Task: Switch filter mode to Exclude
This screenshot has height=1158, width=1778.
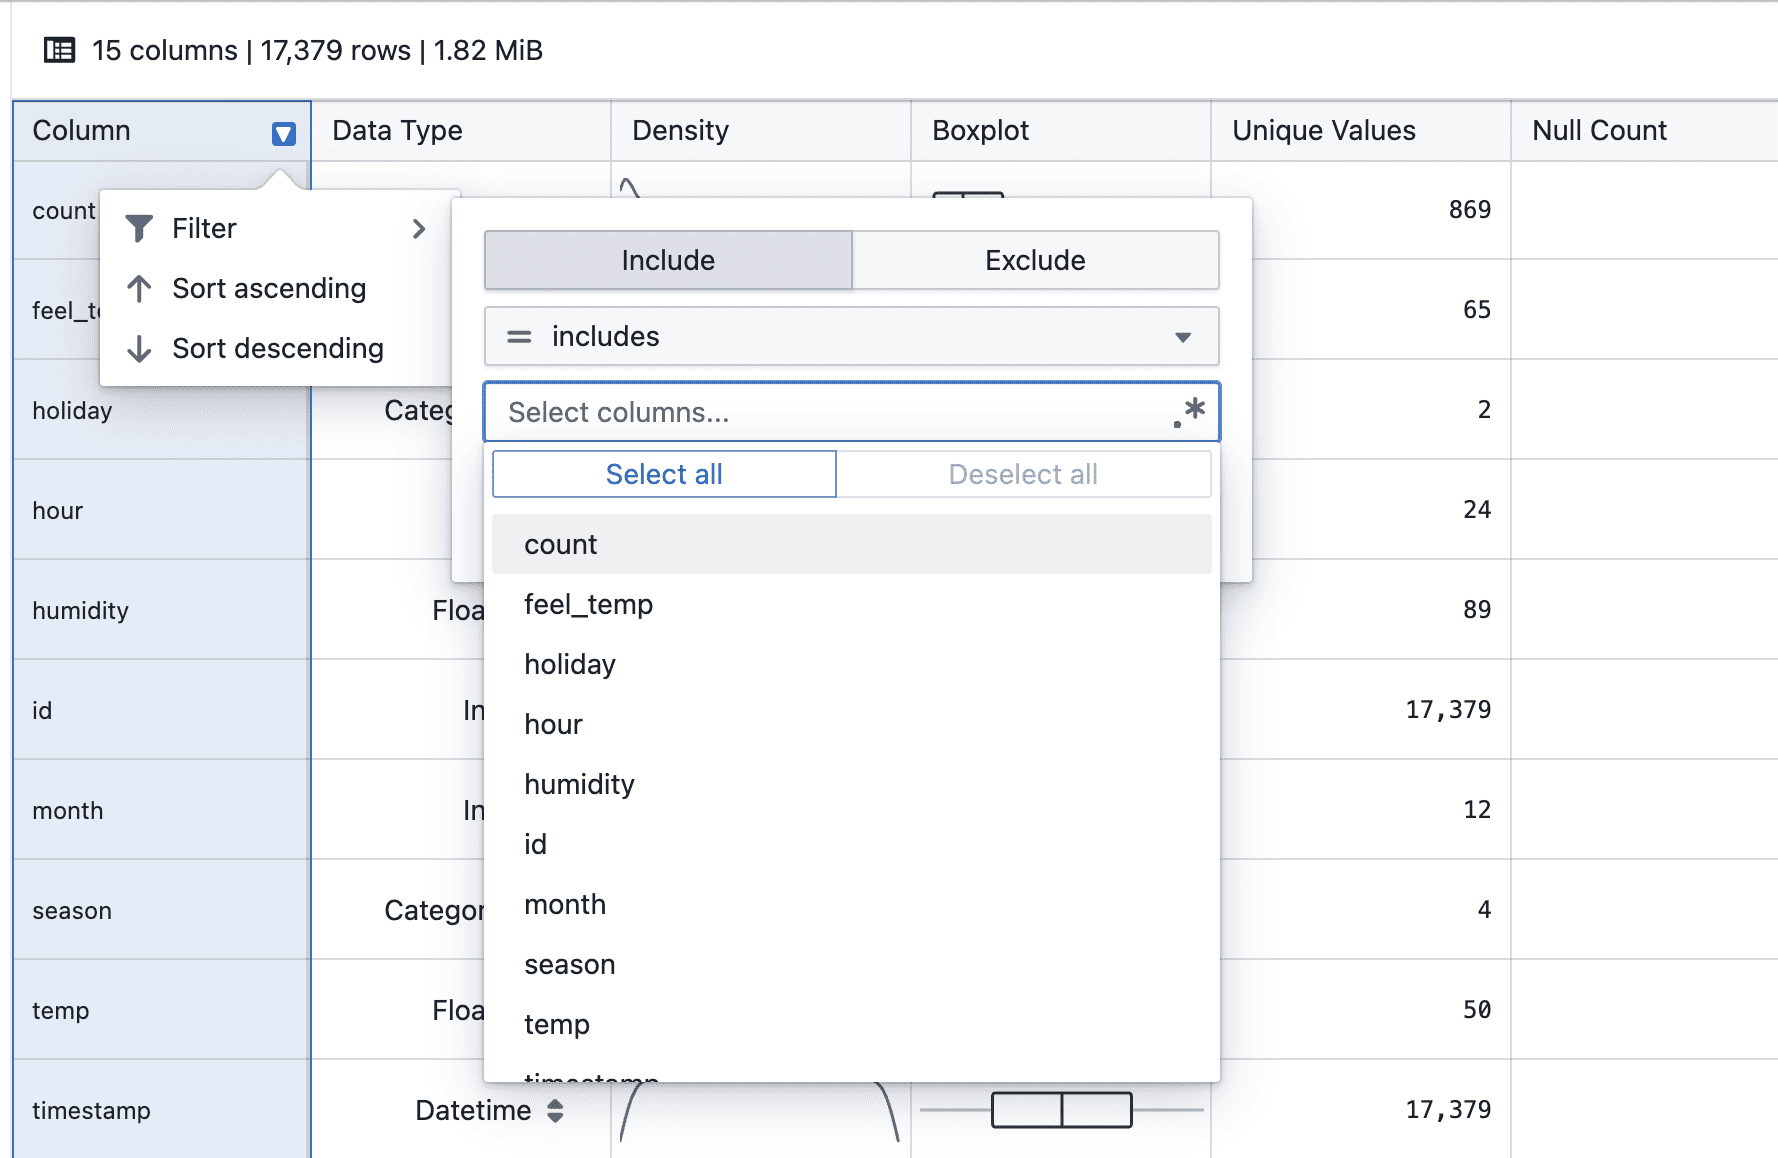Action: [1034, 261]
